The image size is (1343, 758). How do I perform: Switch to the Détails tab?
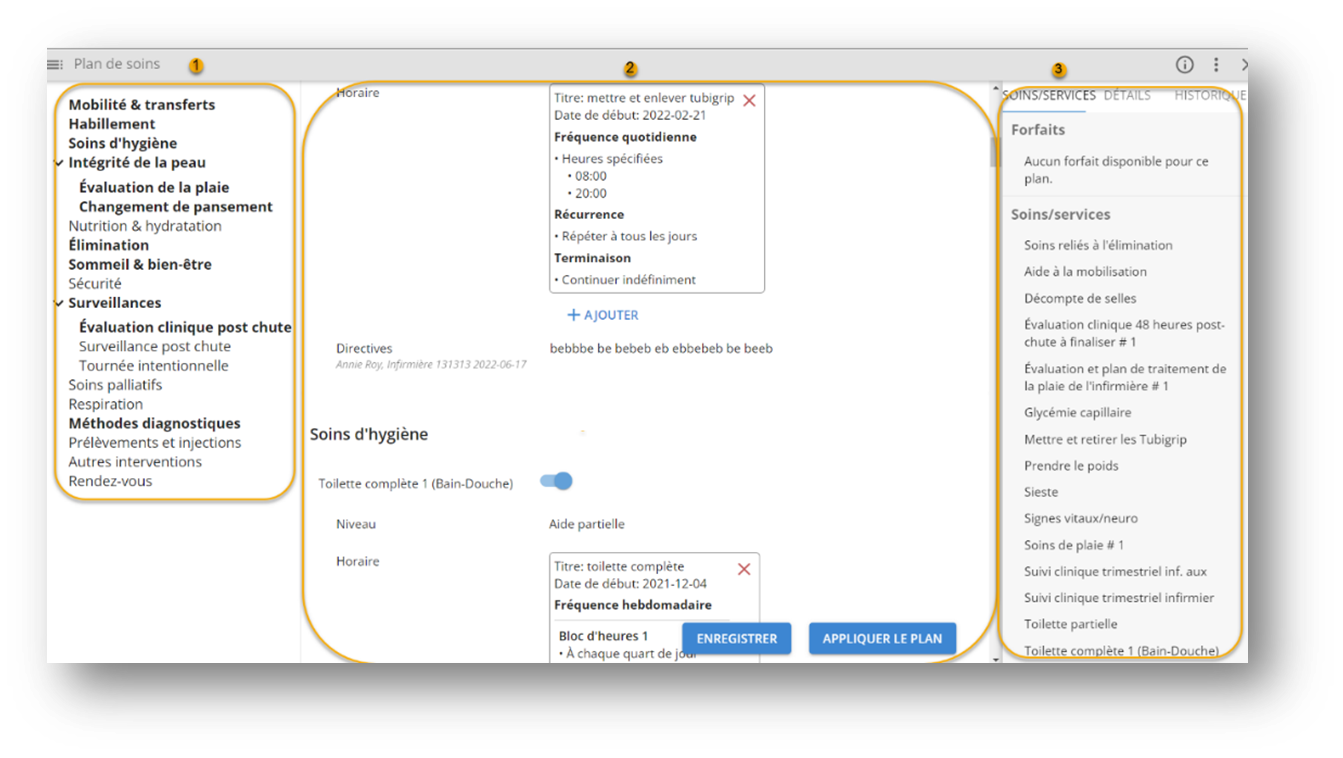[x=1126, y=96]
